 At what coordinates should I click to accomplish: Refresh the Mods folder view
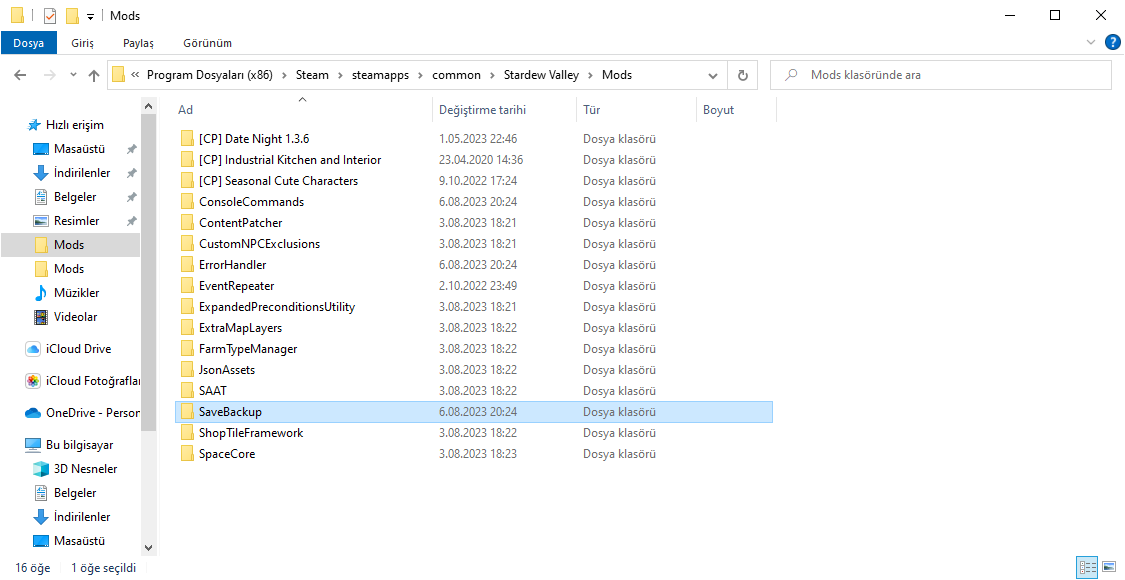tap(743, 75)
